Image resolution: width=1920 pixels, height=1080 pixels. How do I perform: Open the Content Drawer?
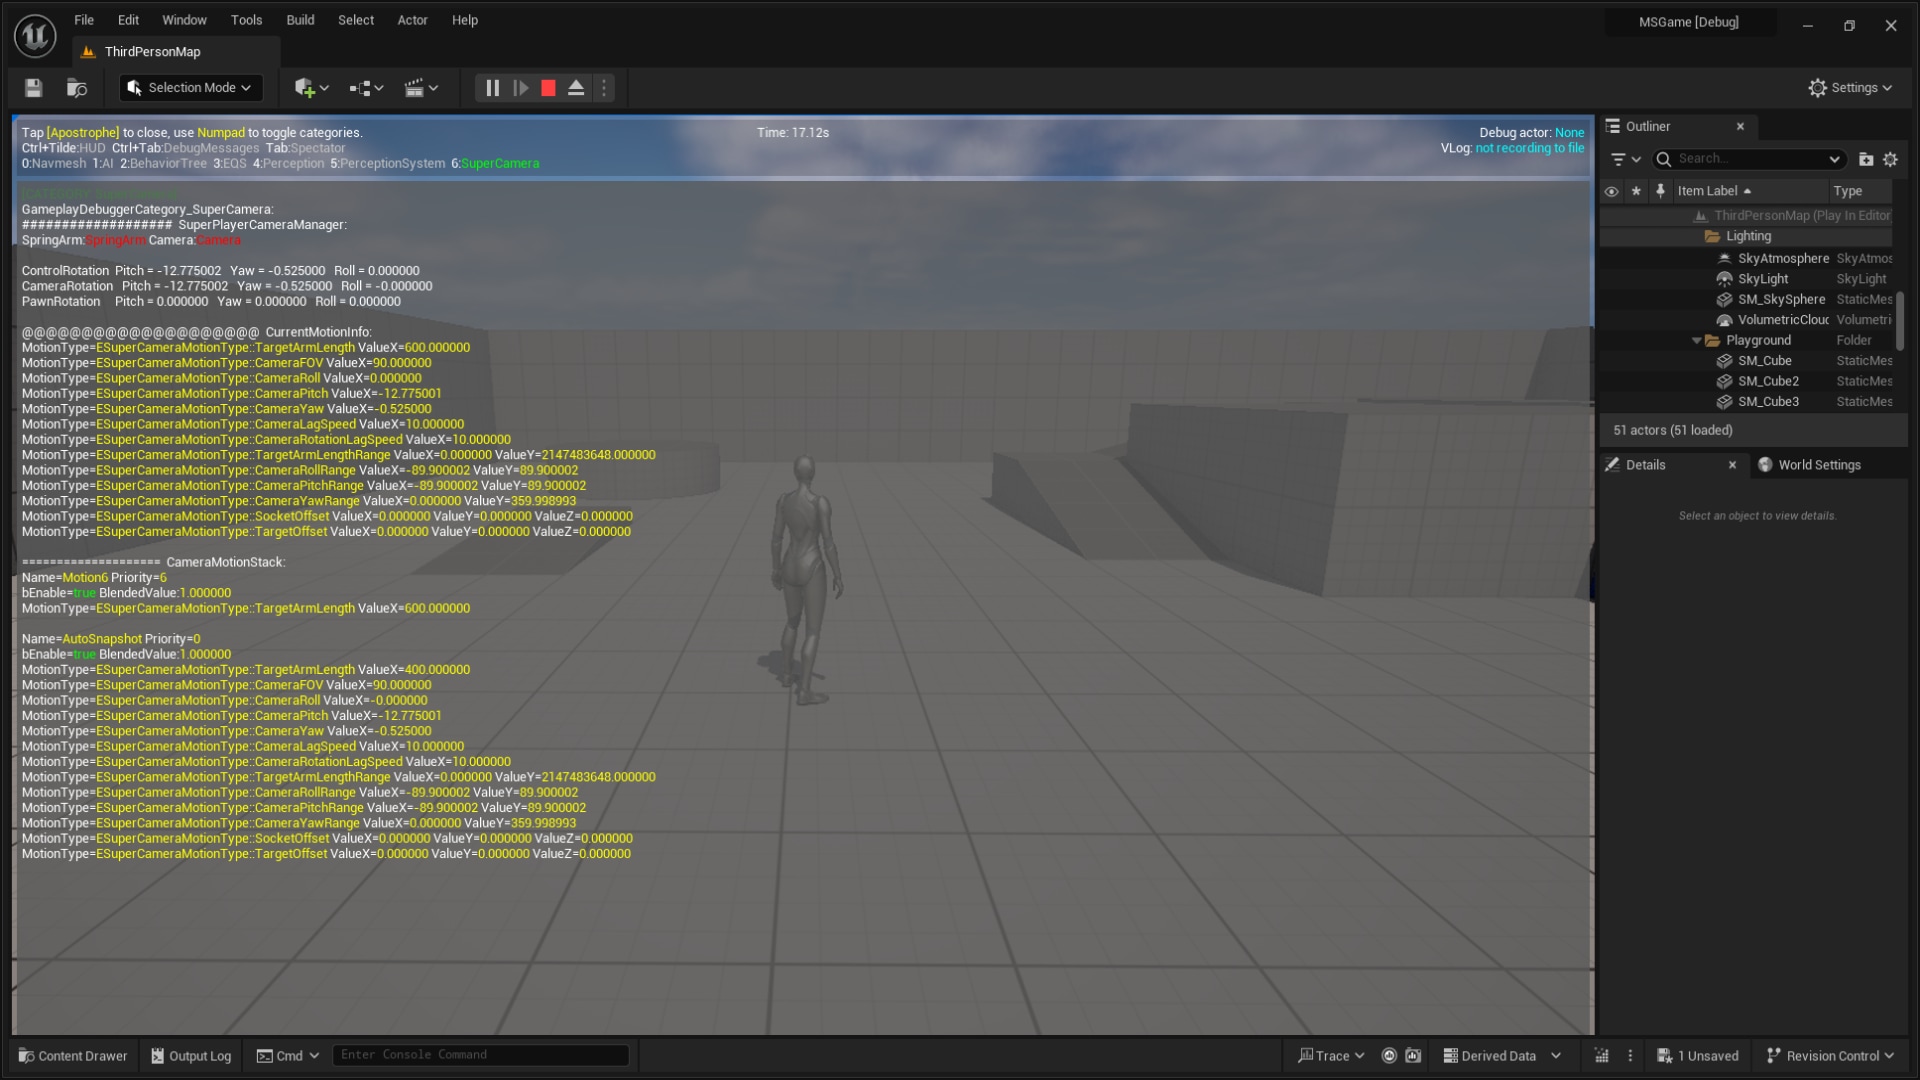coord(71,1055)
